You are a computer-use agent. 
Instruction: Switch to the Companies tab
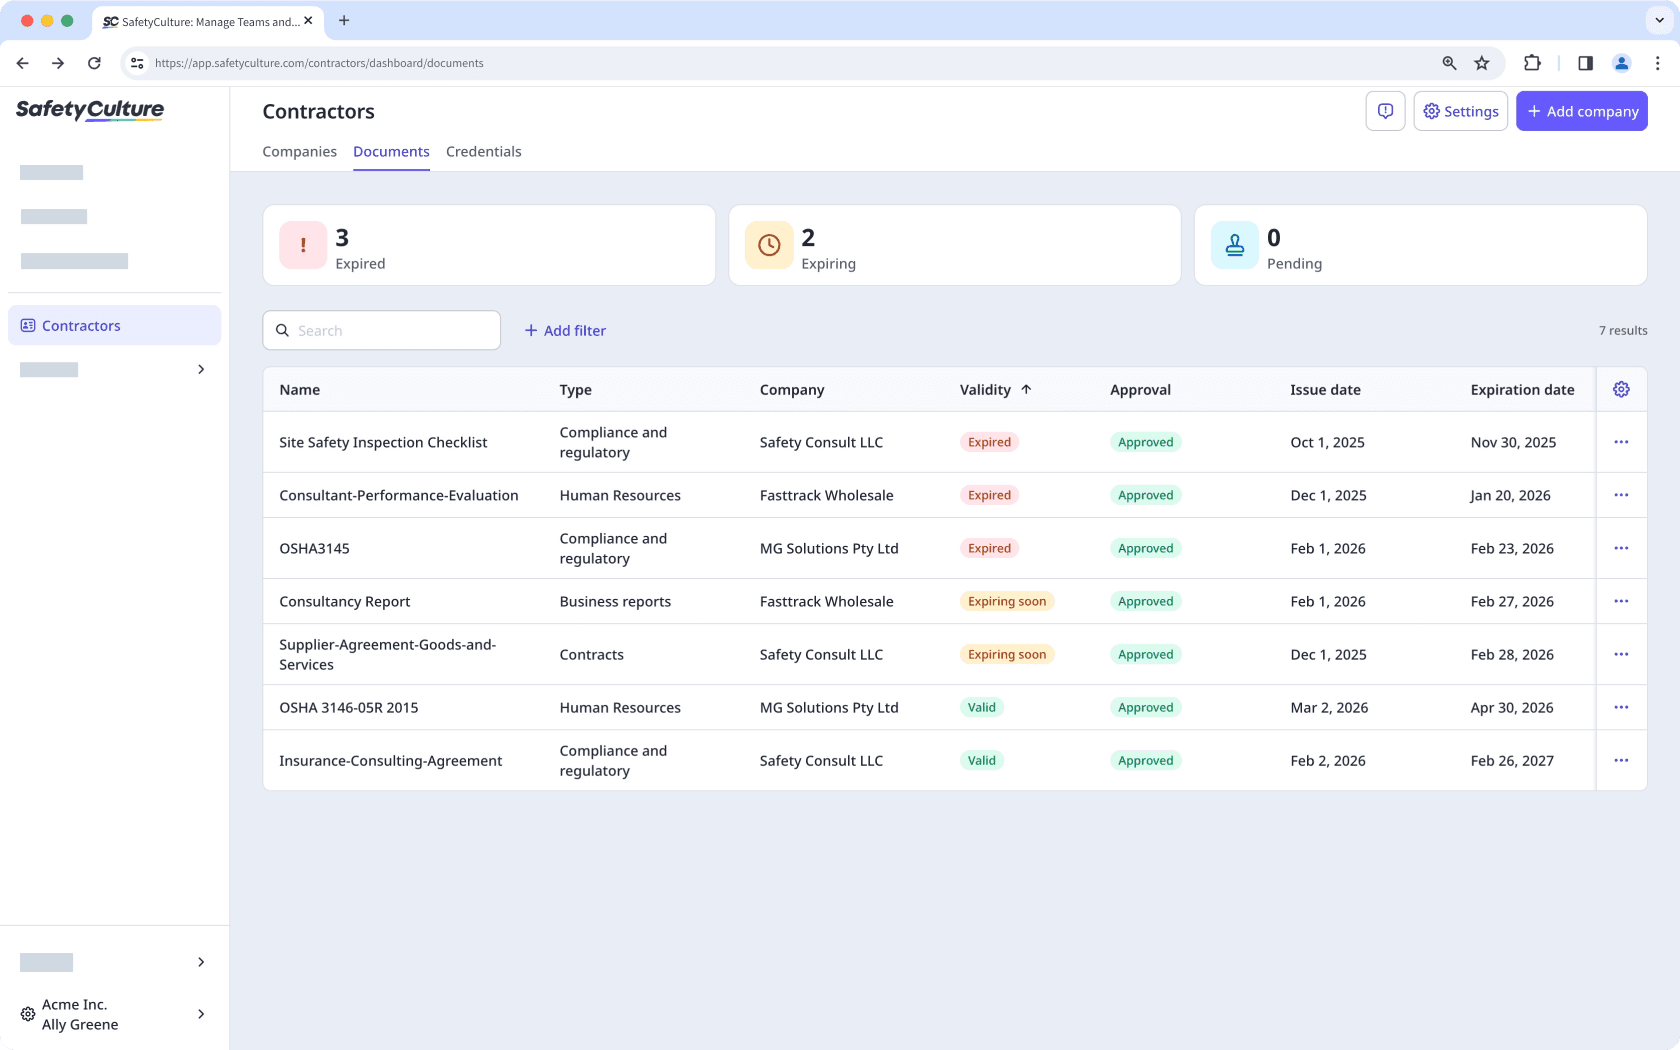coord(299,151)
